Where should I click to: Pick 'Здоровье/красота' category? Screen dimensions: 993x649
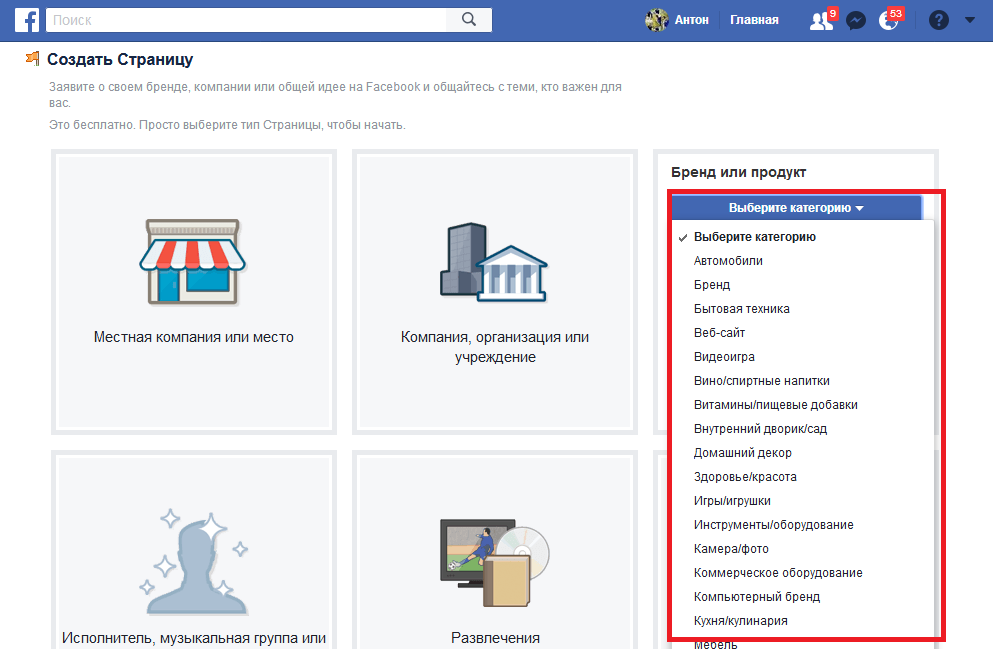pyautogui.click(x=745, y=477)
